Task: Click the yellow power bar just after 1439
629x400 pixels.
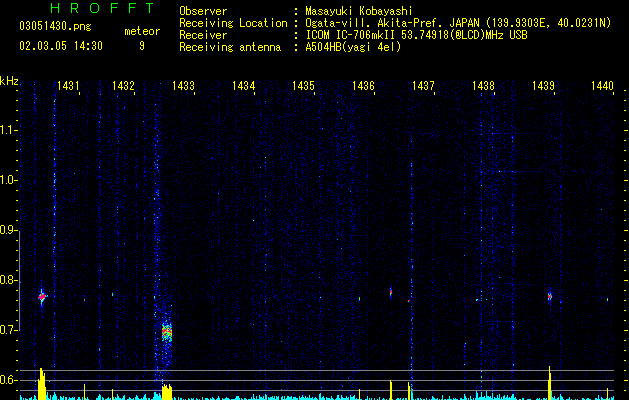Action: pos(550,383)
